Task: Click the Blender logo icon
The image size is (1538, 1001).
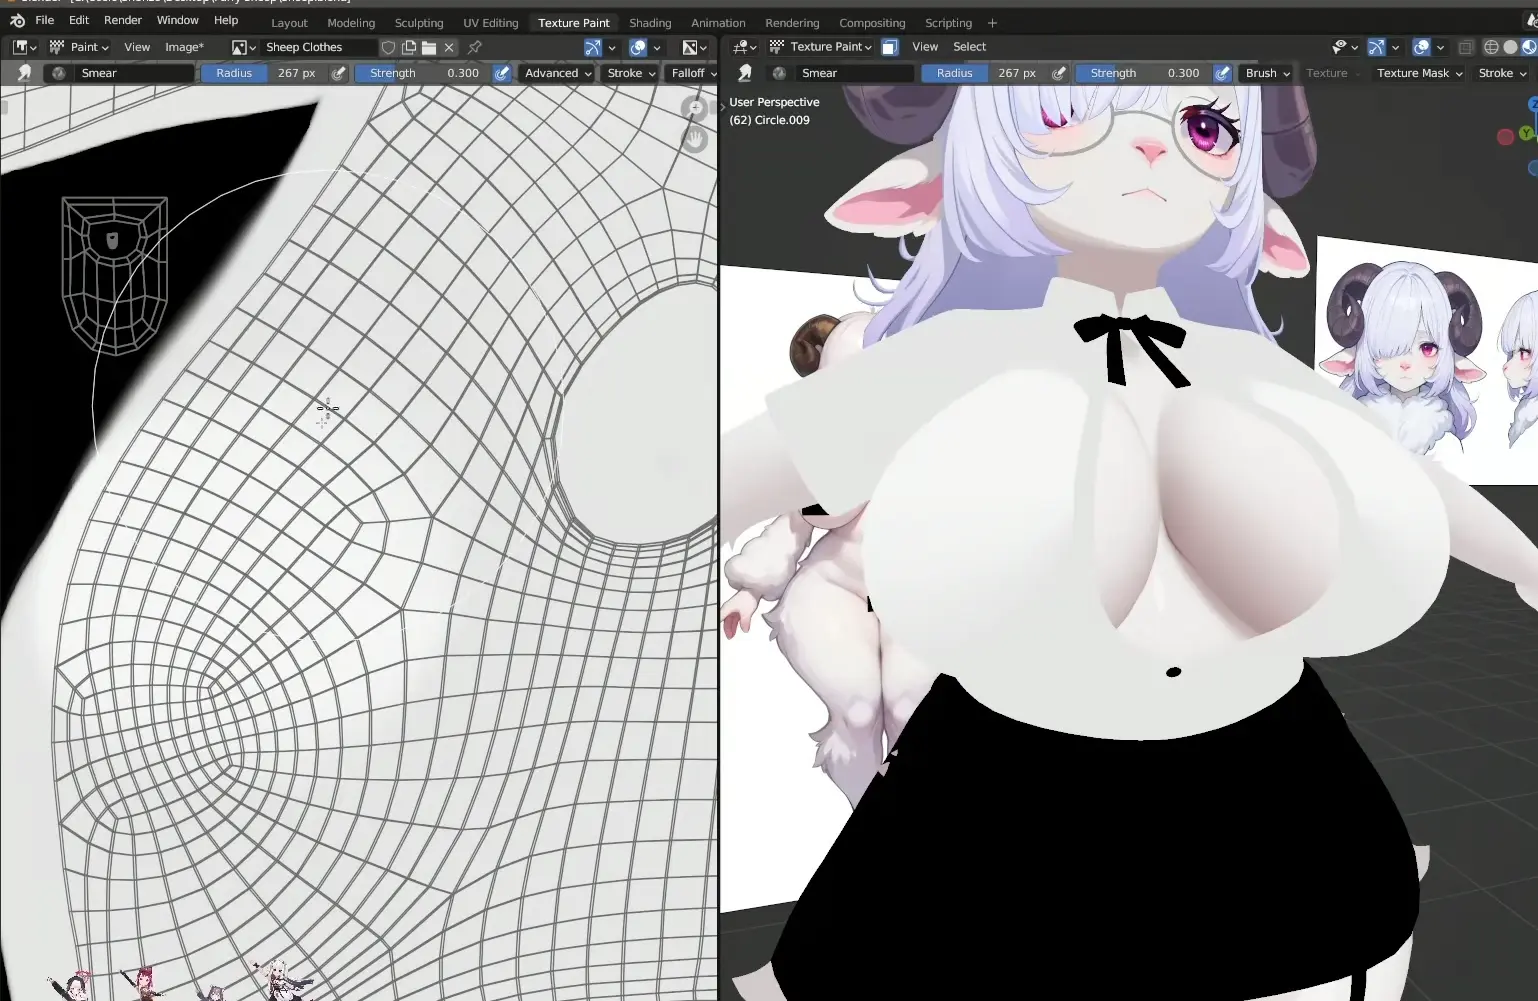Action: (17, 20)
